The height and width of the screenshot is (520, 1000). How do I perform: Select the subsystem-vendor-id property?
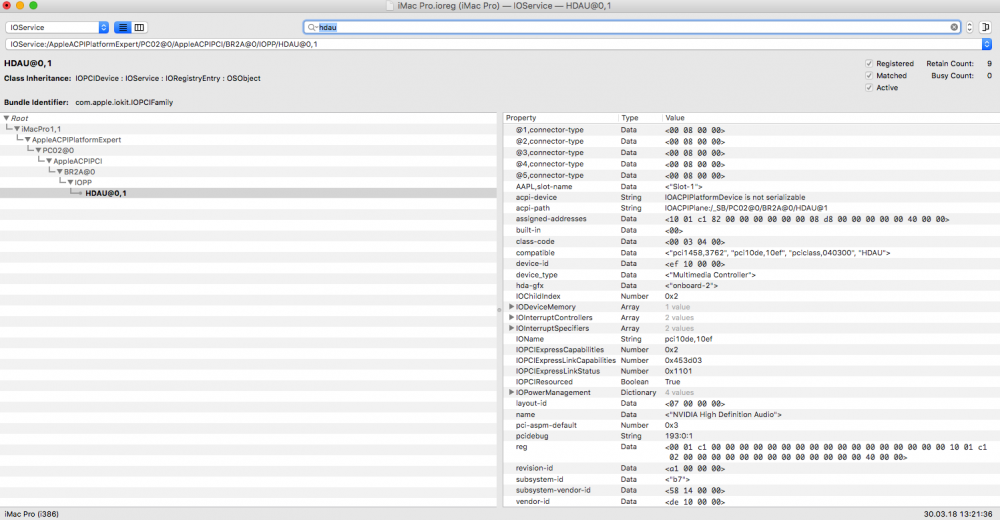click(751, 491)
